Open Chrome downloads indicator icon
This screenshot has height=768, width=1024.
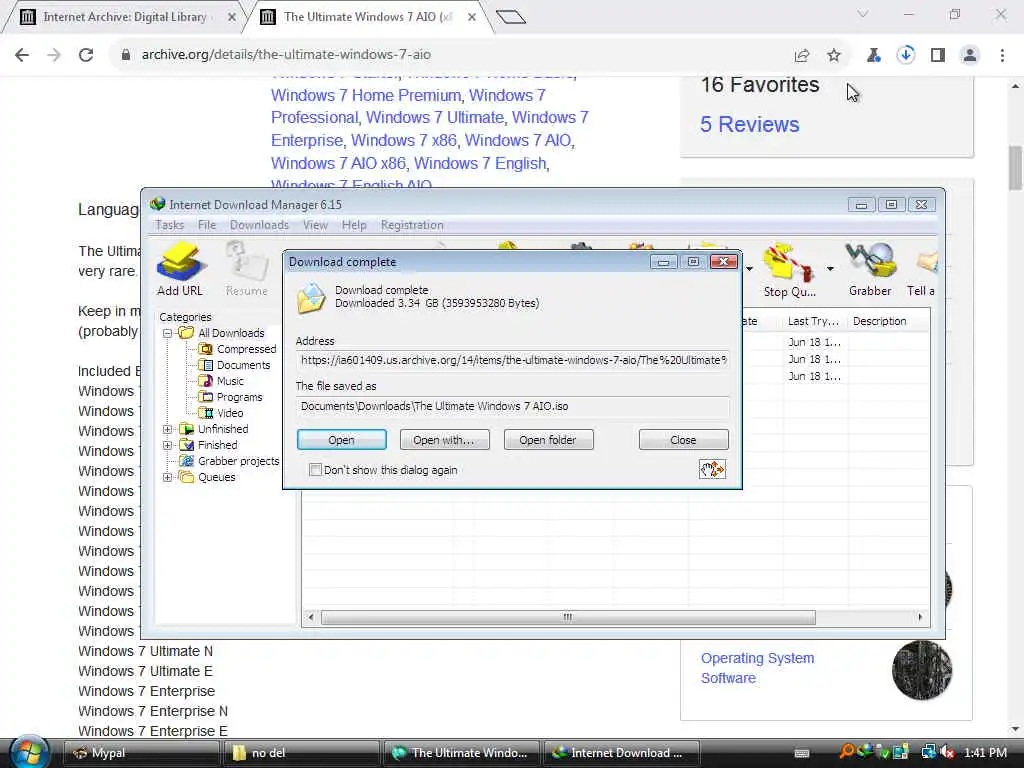click(x=905, y=55)
